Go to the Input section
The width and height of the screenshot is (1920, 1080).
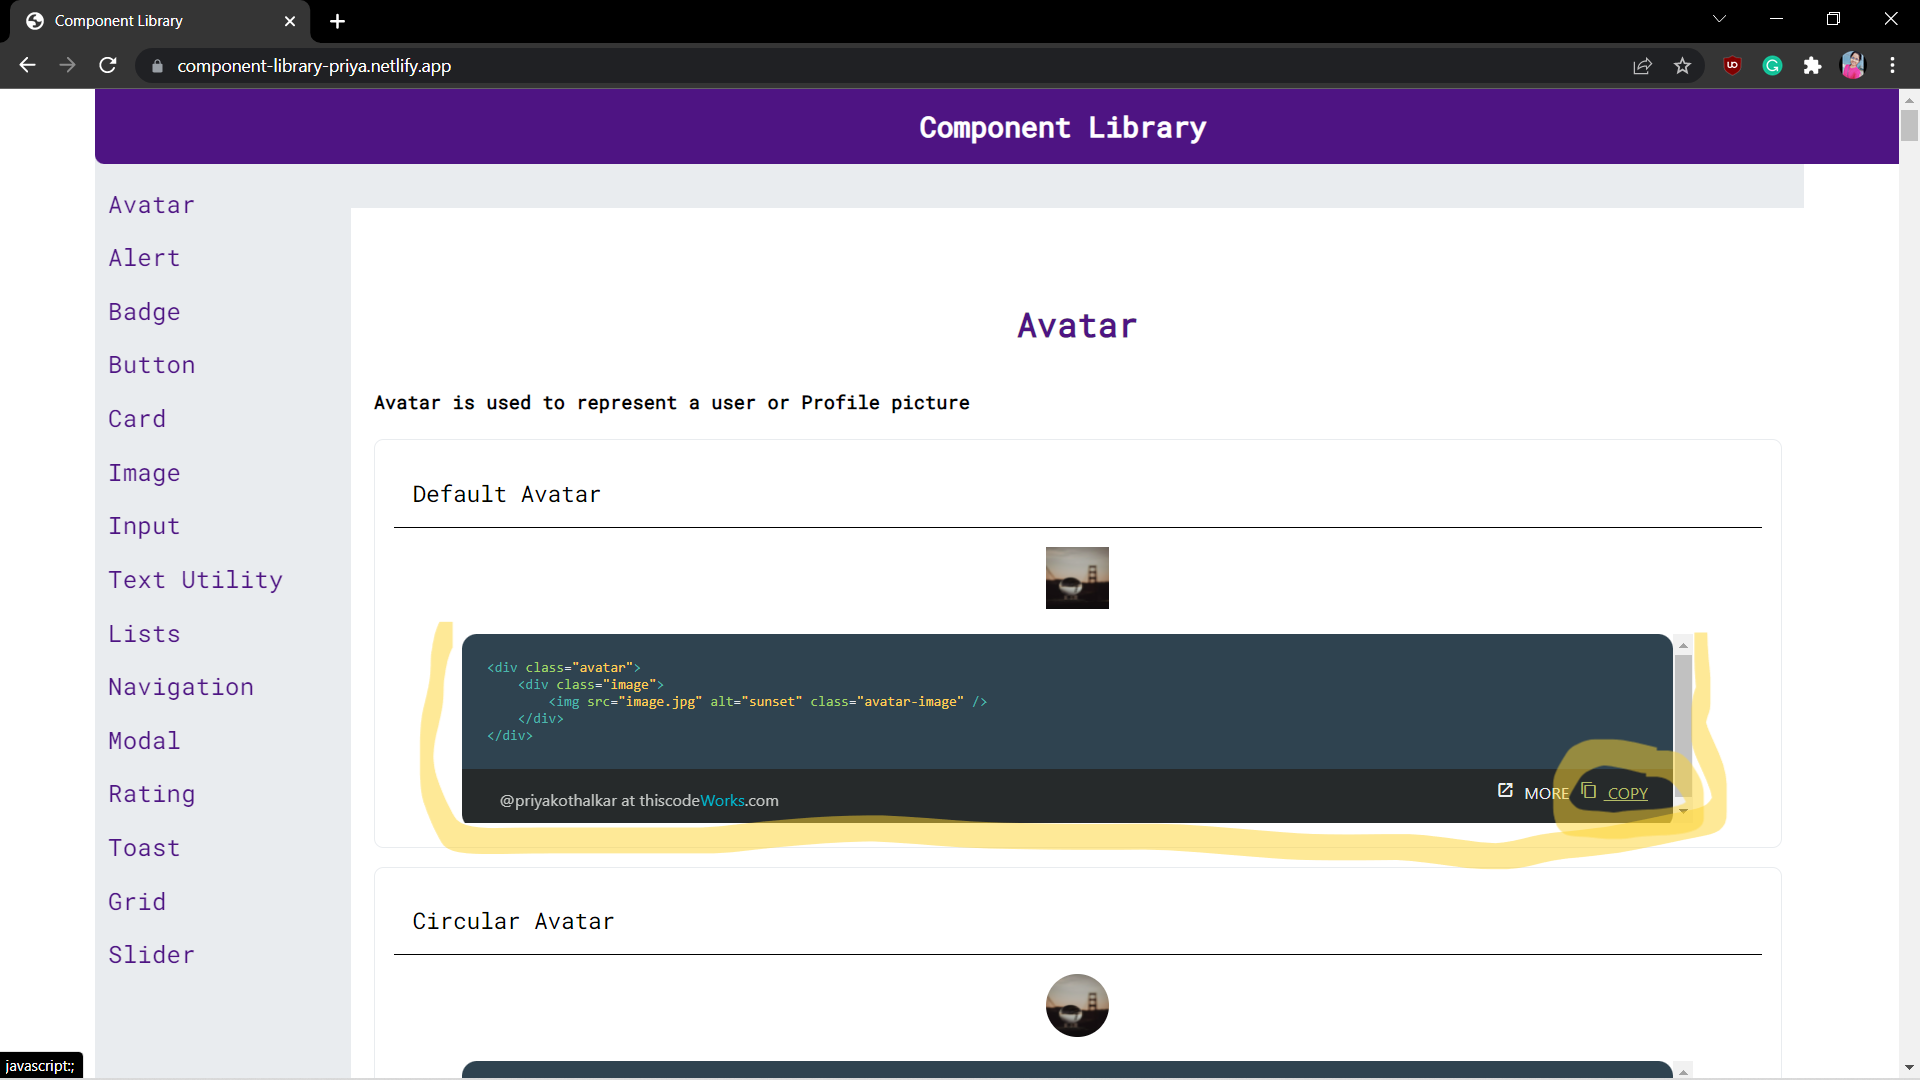[145, 526]
